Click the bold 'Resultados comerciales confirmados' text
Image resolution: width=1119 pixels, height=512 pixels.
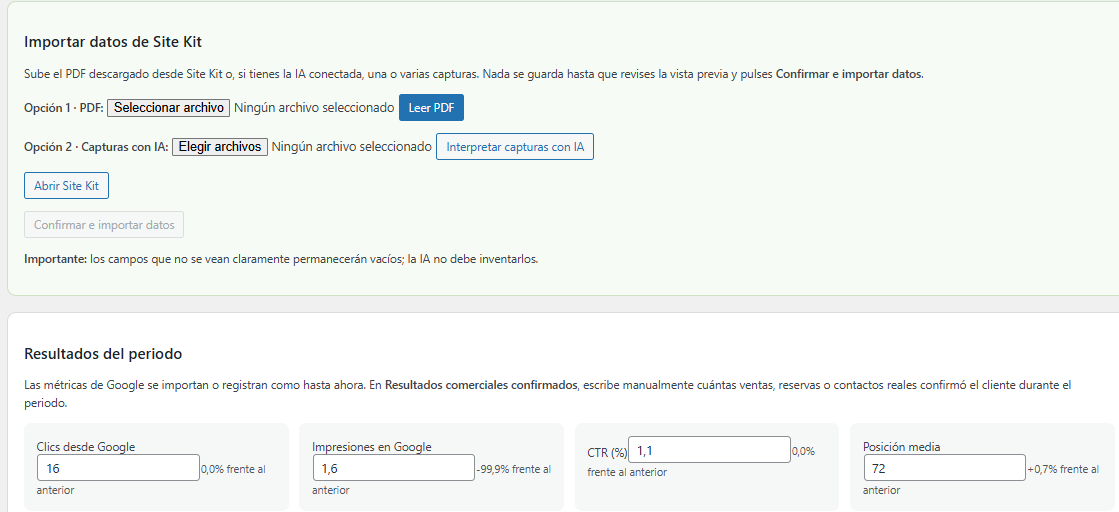coord(480,385)
